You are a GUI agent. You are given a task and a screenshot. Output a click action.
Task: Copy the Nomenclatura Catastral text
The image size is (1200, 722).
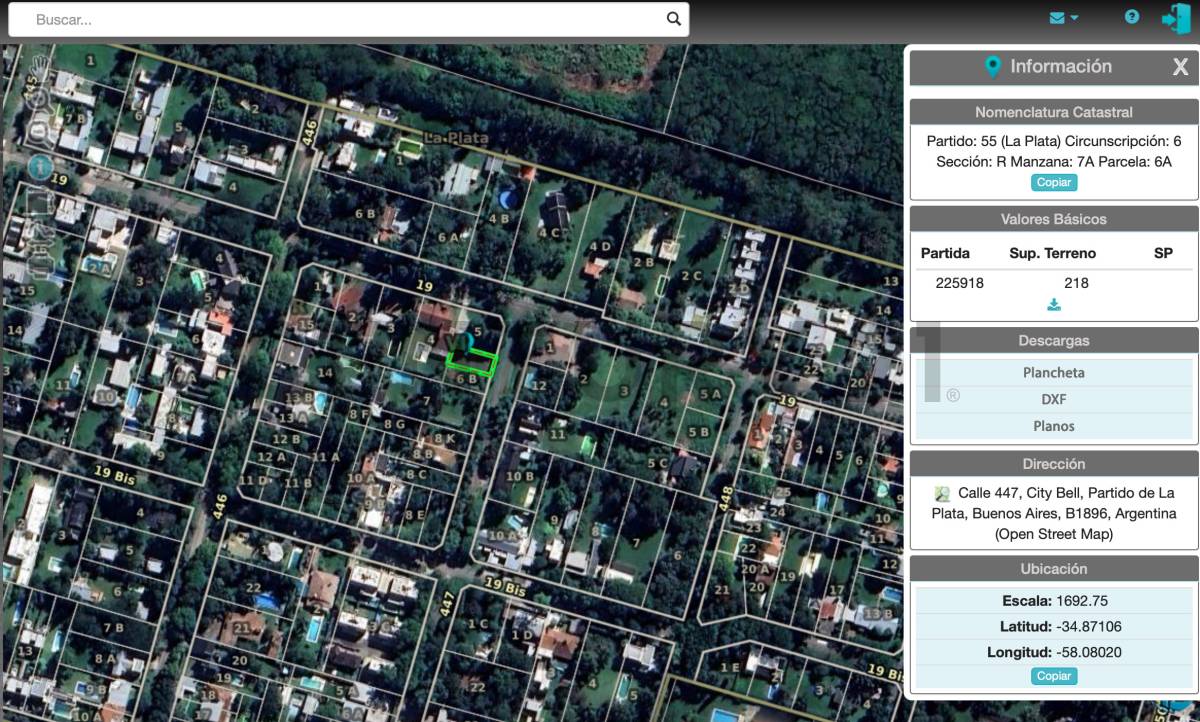[x=1054, y=183]
